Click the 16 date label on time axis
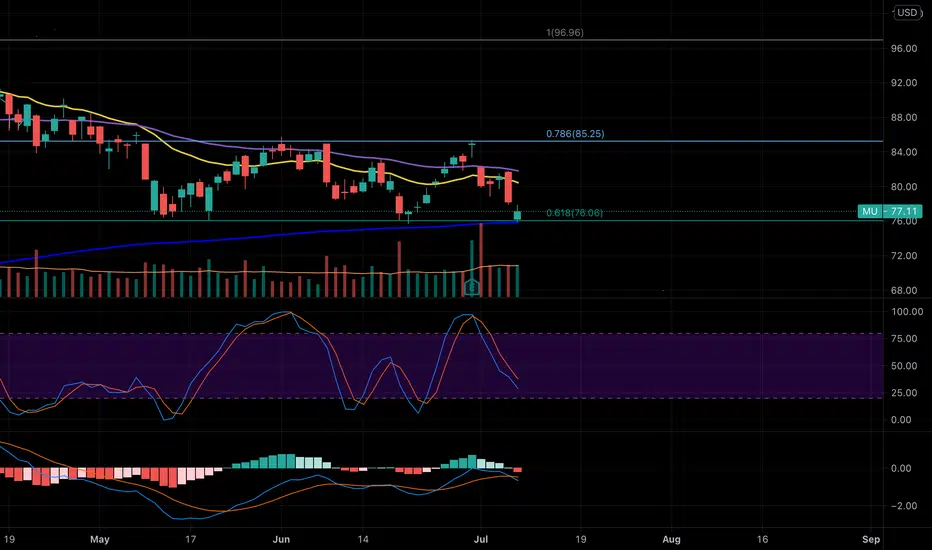932x550 pixels. pos(762,539)
